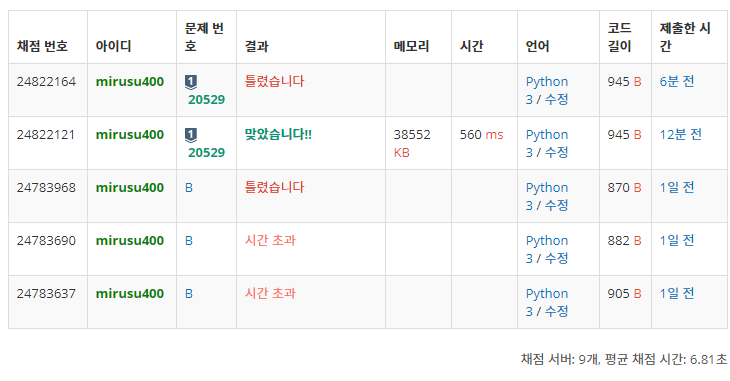Open Python 3 source of submission 24783968
This screenshot has width=730, height=381.
tap(547, 197)
